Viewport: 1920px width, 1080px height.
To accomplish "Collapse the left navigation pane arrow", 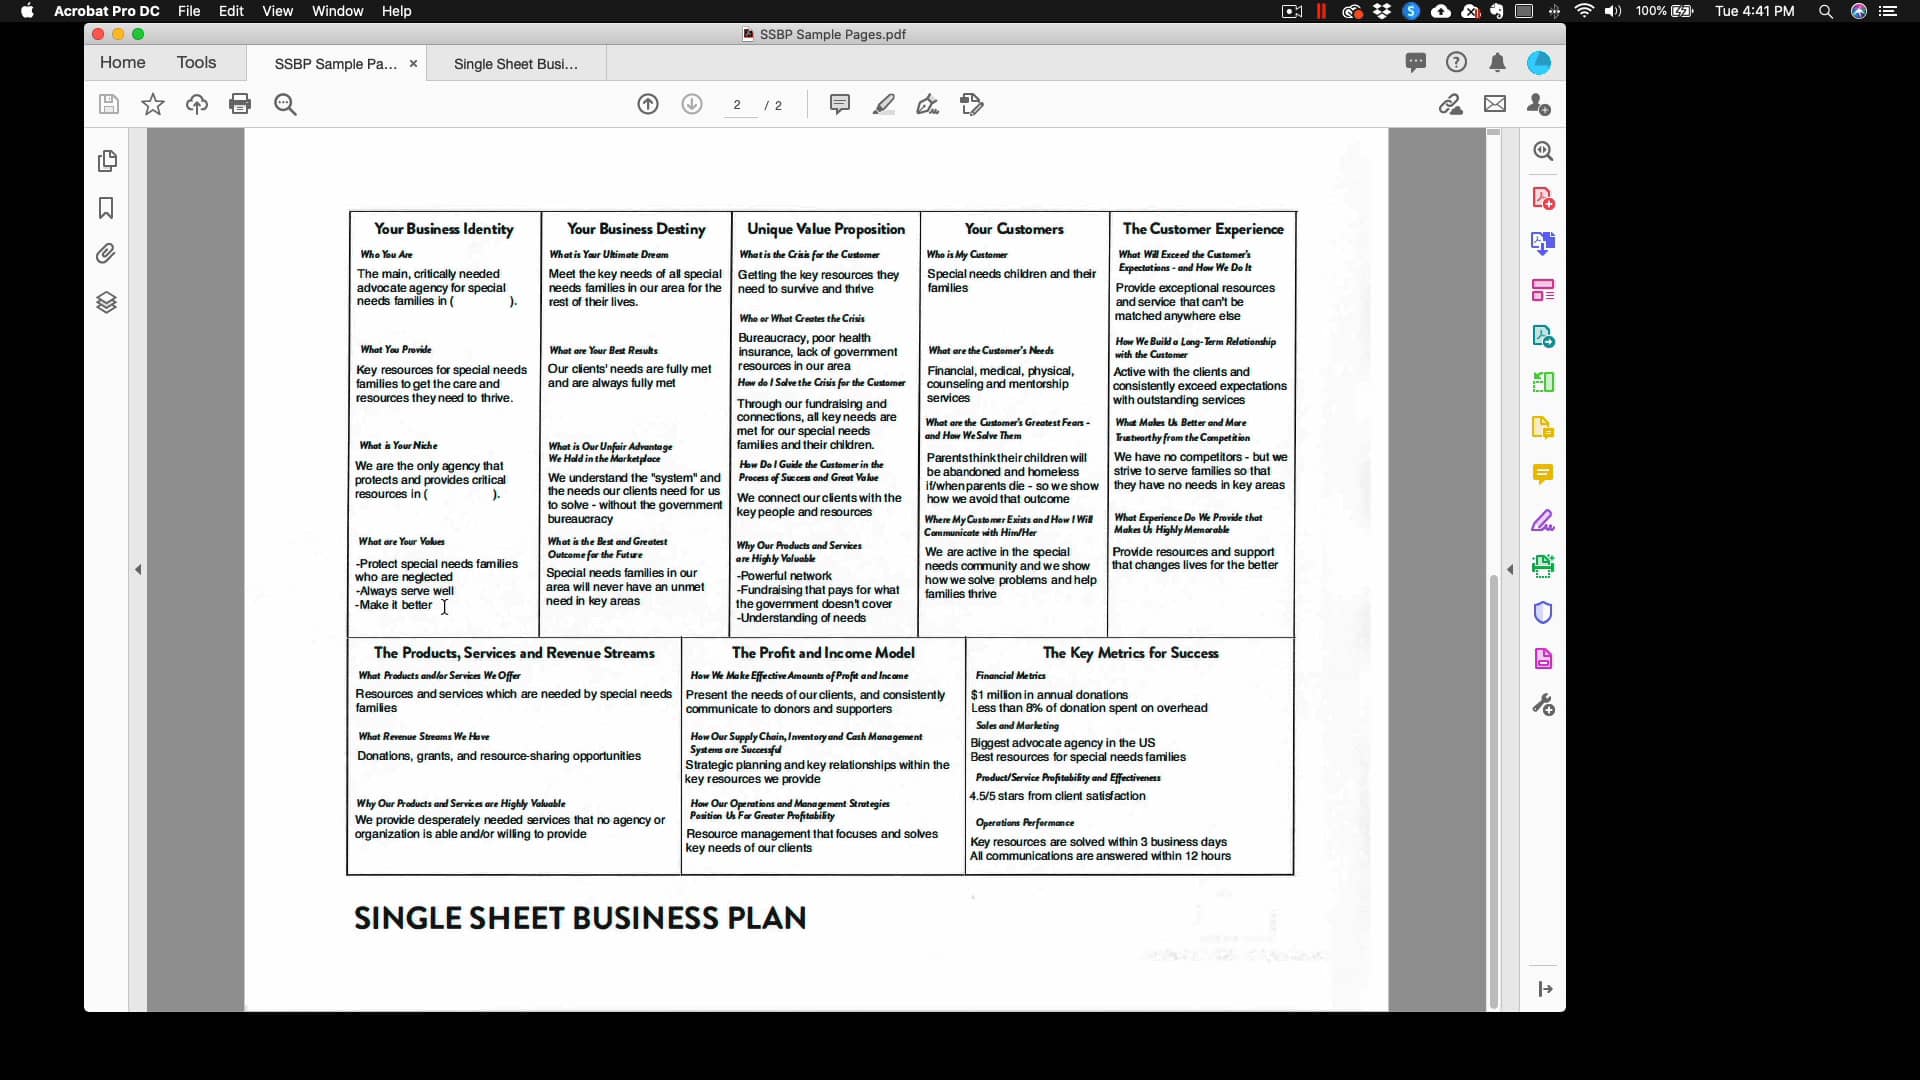I will [138, 570].
